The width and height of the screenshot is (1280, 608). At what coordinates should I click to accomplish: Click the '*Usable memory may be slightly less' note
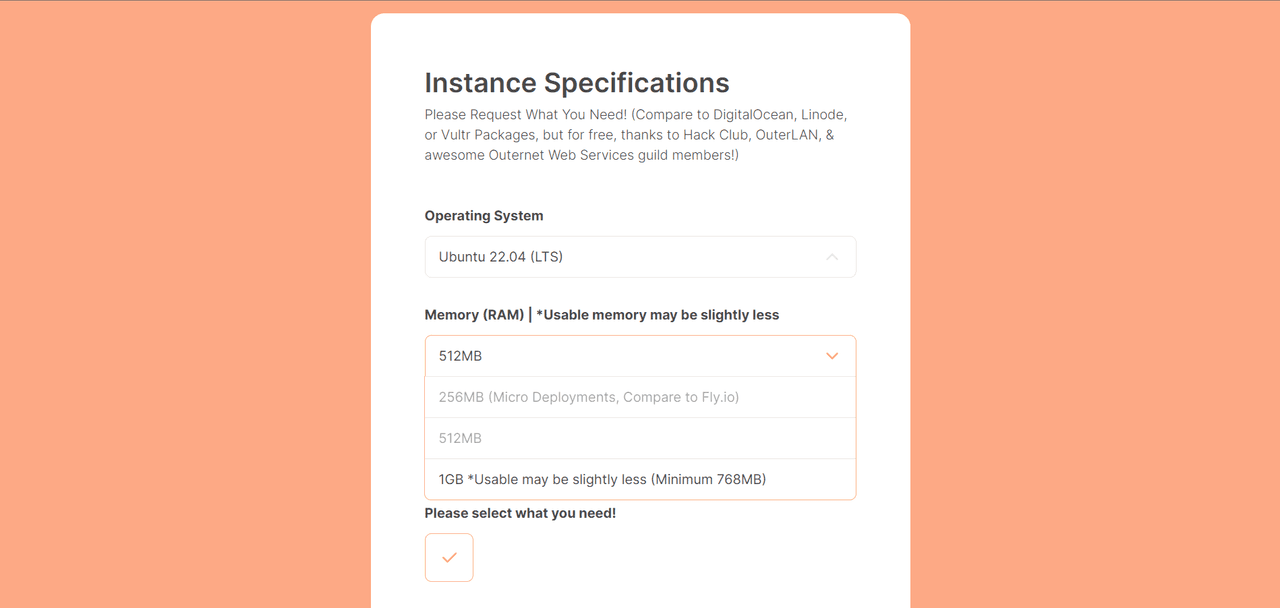(x=657, y=315)
